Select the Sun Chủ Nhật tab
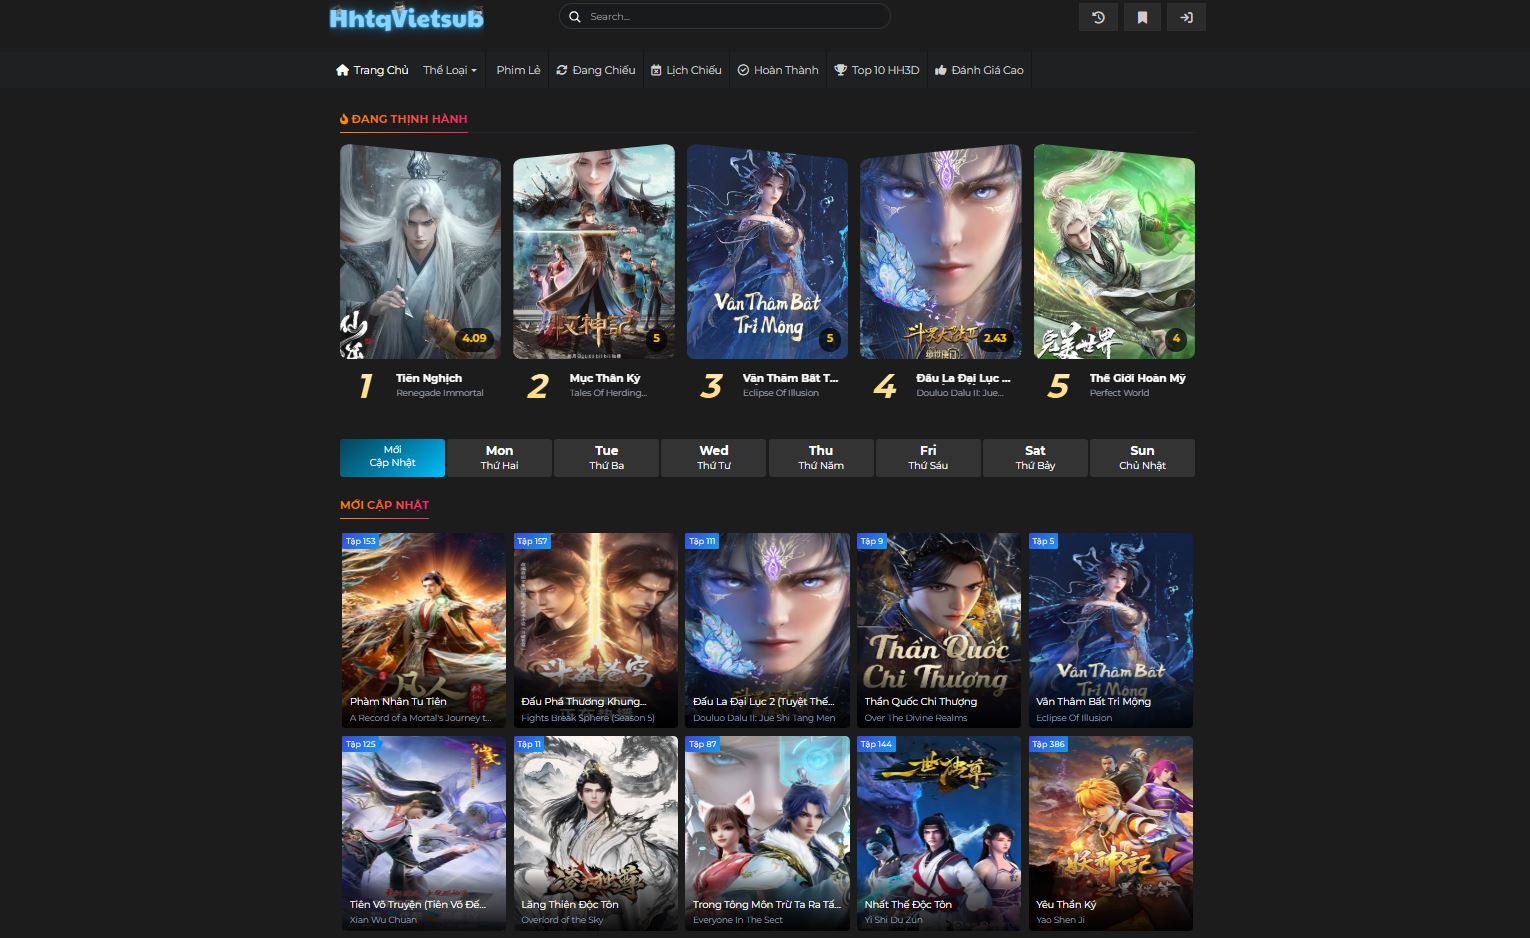Viewport: 1530px width, 938px height. coord(1142,457)
